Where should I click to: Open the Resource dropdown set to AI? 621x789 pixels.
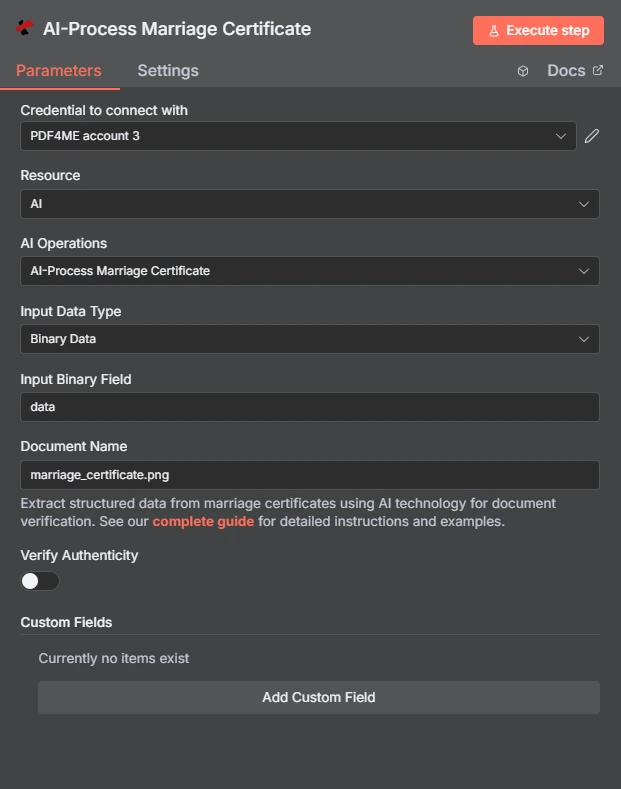pos(310,204)
